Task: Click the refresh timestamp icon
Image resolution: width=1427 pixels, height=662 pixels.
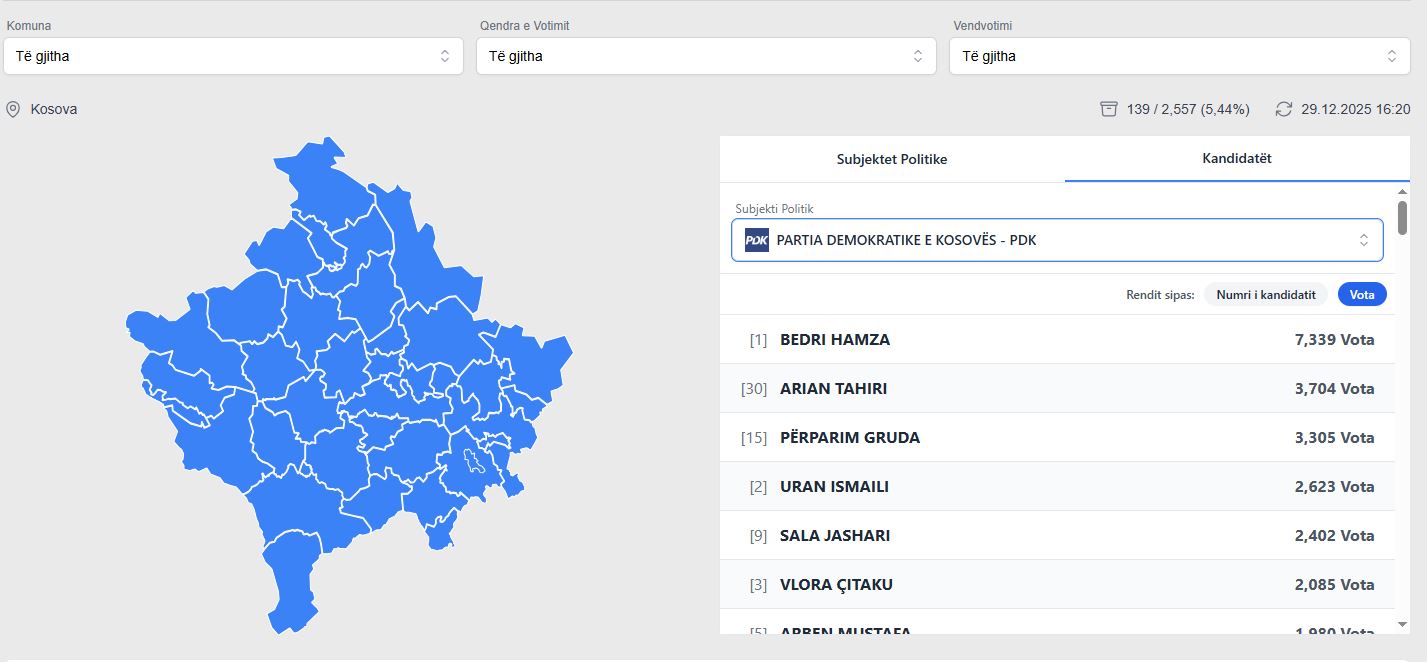Action: point(1284,109)
